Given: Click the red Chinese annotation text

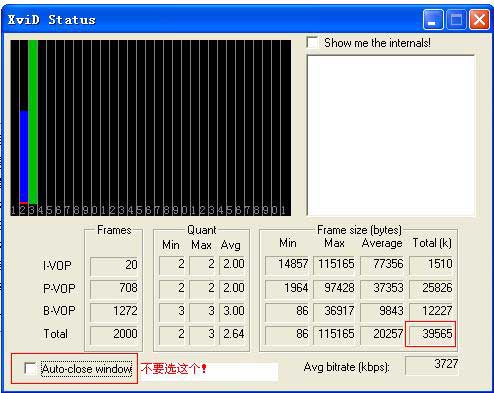Looking at the screenshot, I should pyautogui.click(x=174, y=369).
